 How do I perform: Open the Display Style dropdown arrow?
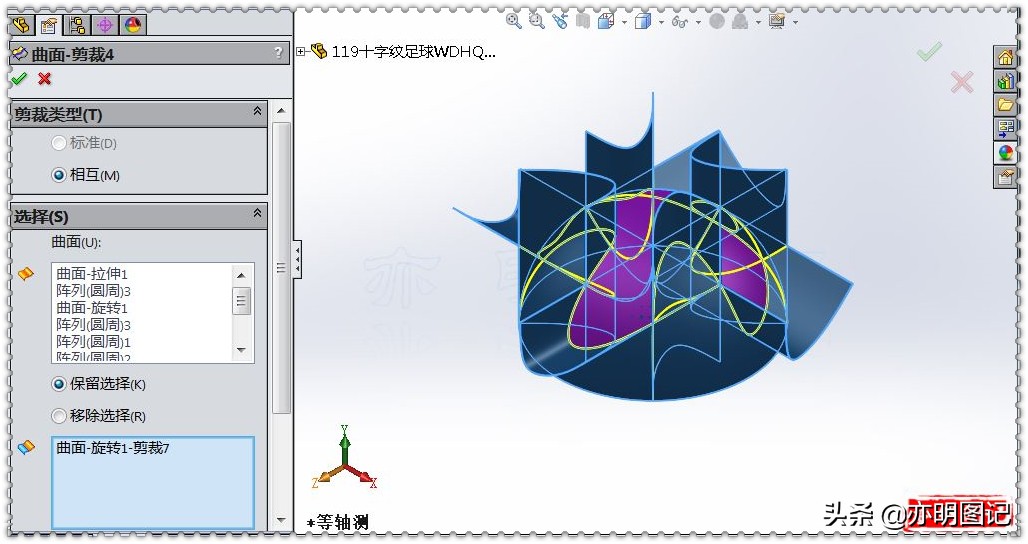click(x=661, y=22)
